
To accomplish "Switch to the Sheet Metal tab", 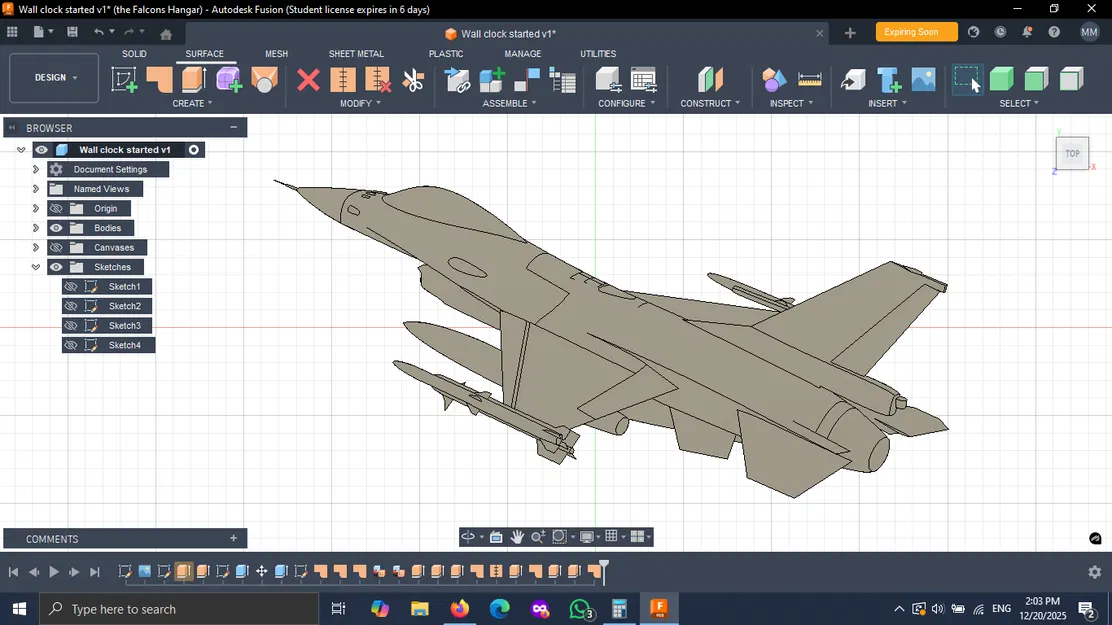I will [356, 54].
